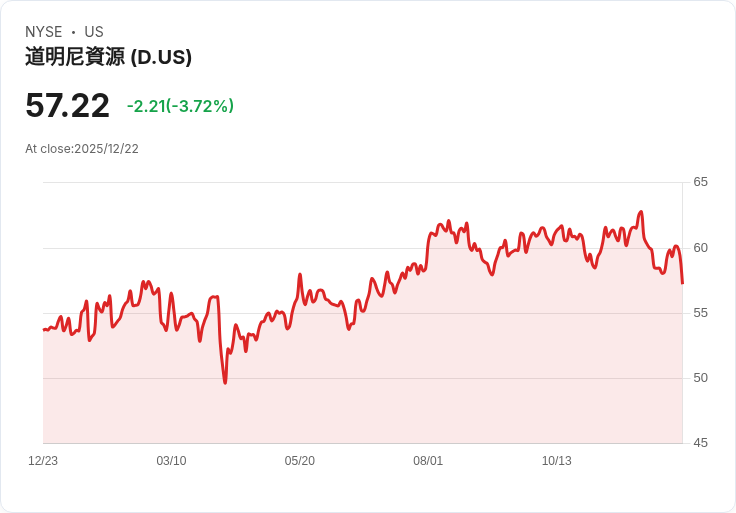
Task: Click the 12/23 date label on x-axis
Action: (x=43, y=461)
